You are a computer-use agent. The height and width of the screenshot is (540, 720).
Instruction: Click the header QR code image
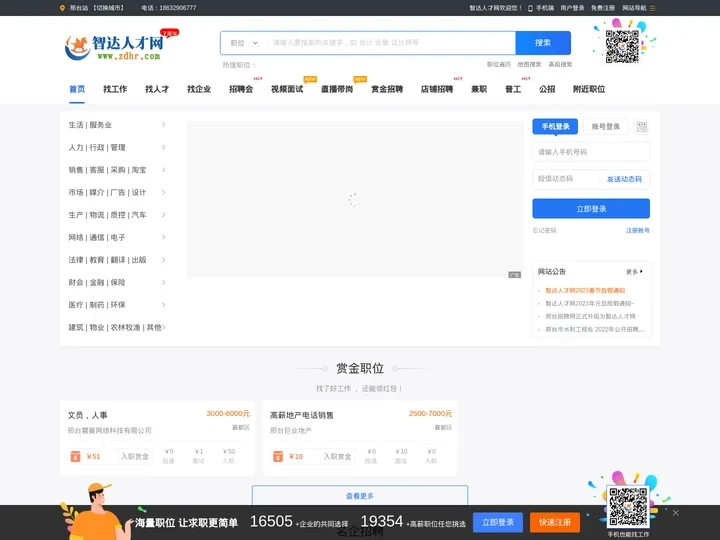pos(622,46)
